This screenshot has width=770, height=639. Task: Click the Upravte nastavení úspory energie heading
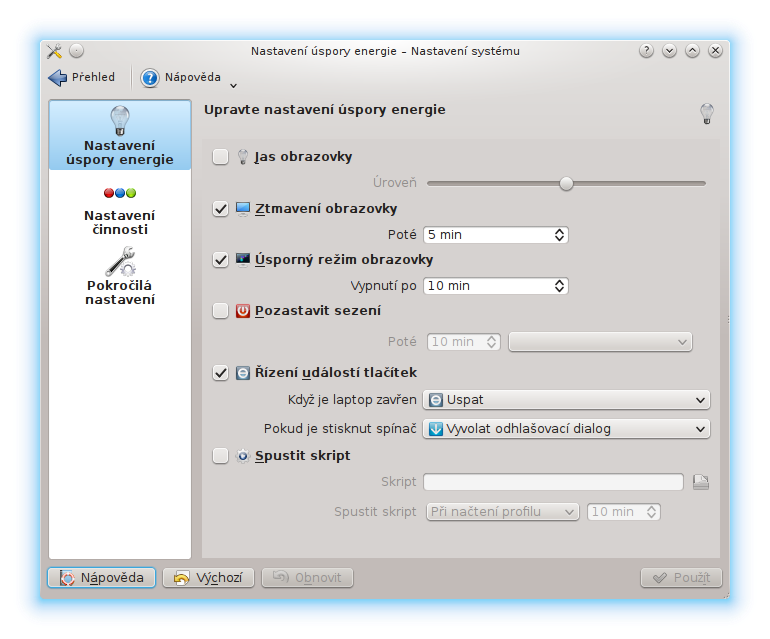click(325, 110)
